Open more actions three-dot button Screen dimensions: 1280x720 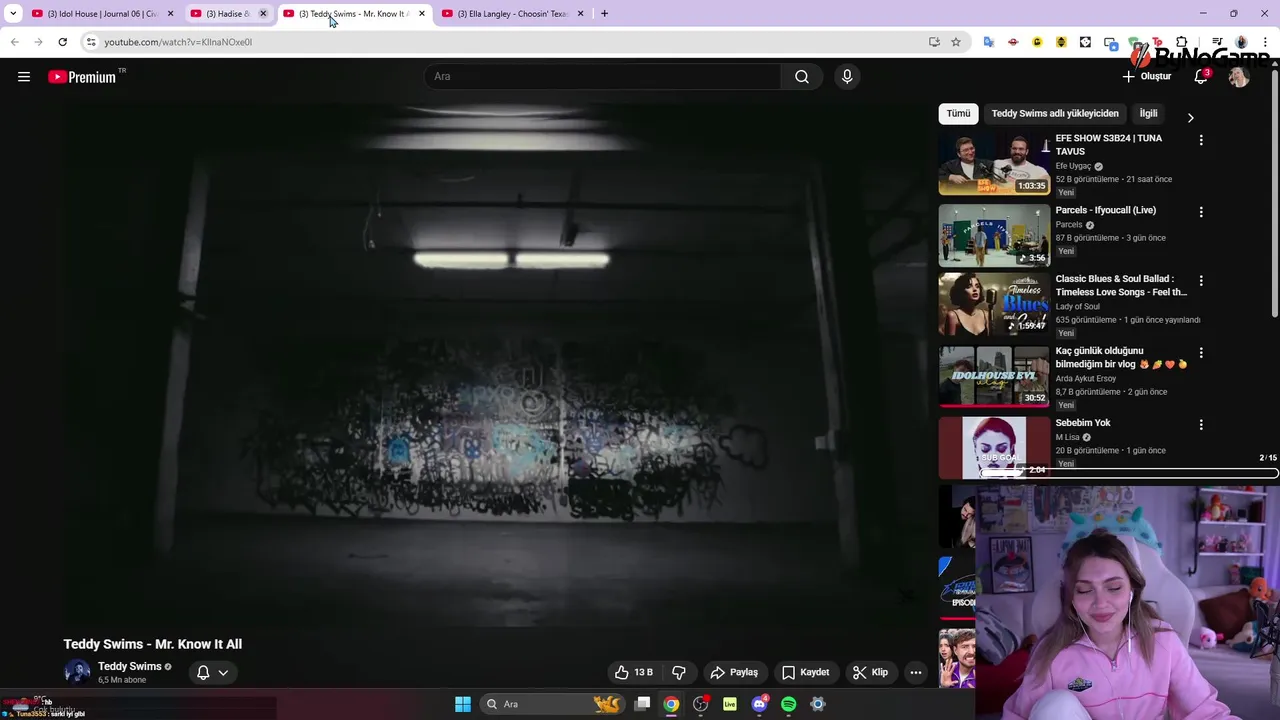click(x=915, y=672)
